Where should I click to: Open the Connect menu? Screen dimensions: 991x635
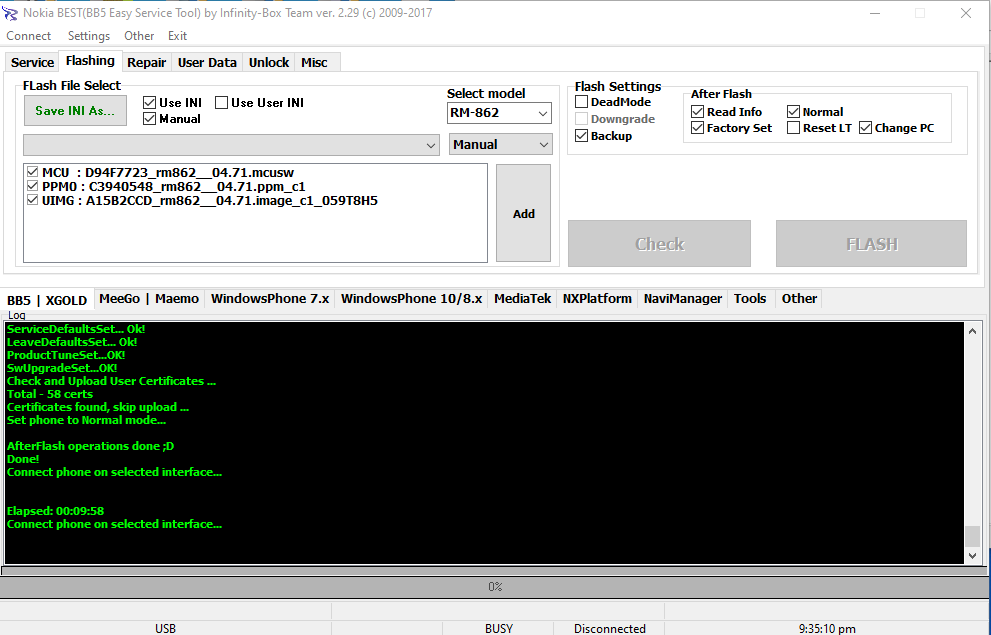28,36
